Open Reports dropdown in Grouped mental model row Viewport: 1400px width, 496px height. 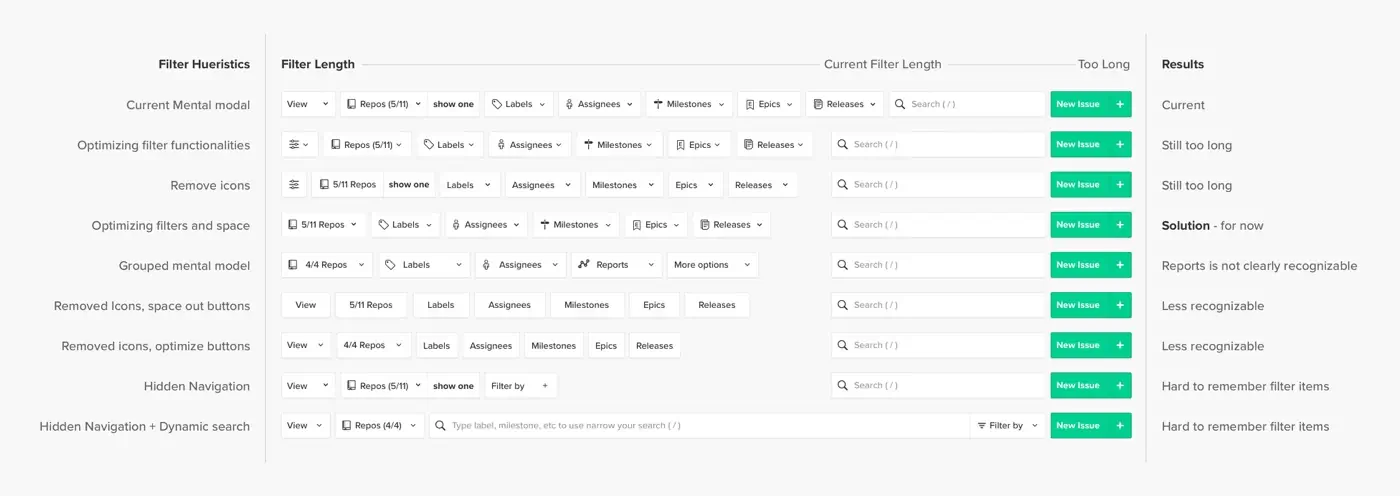[616, 265]
